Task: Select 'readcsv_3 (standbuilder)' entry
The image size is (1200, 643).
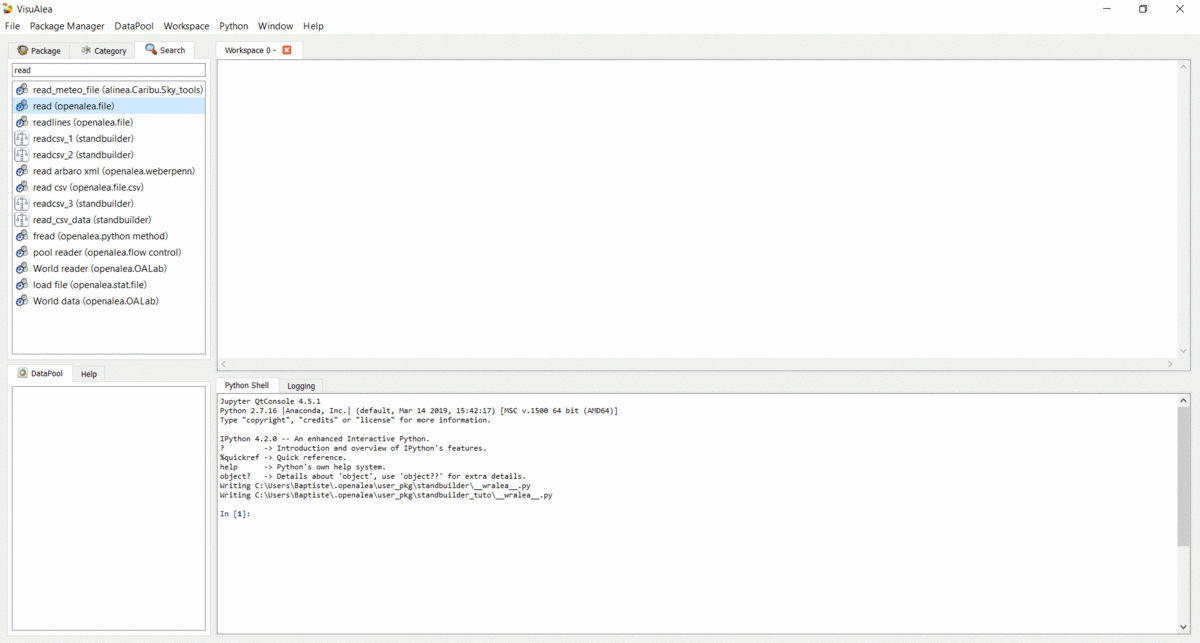Action: click(x=108, y=203)
